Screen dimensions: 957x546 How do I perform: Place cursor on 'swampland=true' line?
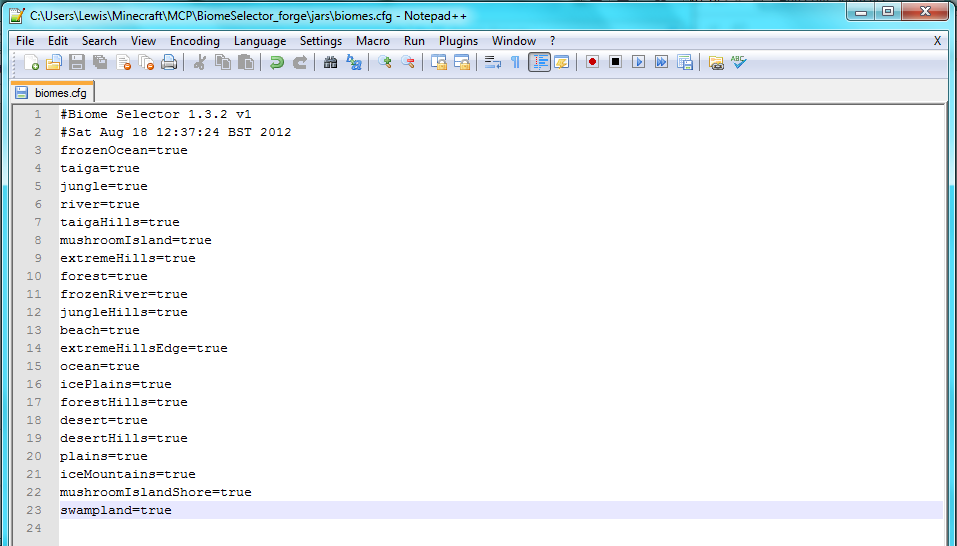[116, 510]
